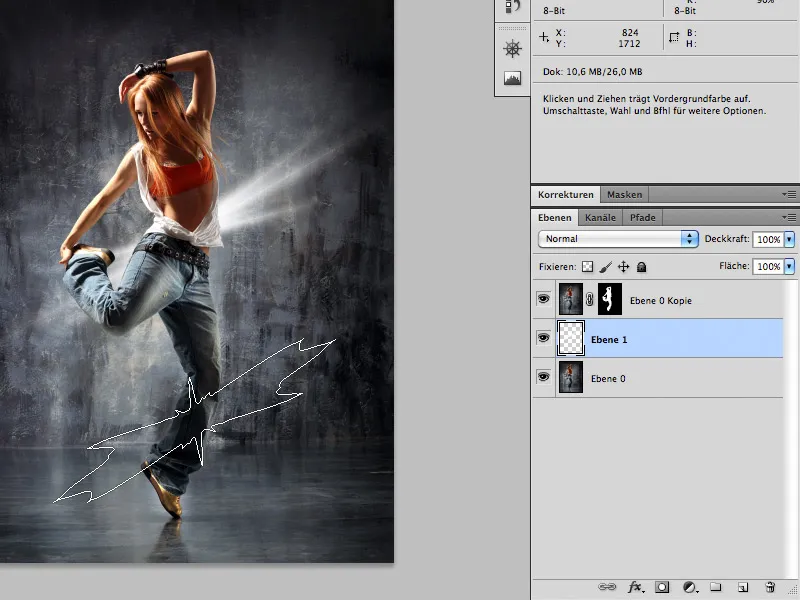Click the "Fläche:" label
The height and width of the screenshot is (600, 800).
click(x=734, y=266)
